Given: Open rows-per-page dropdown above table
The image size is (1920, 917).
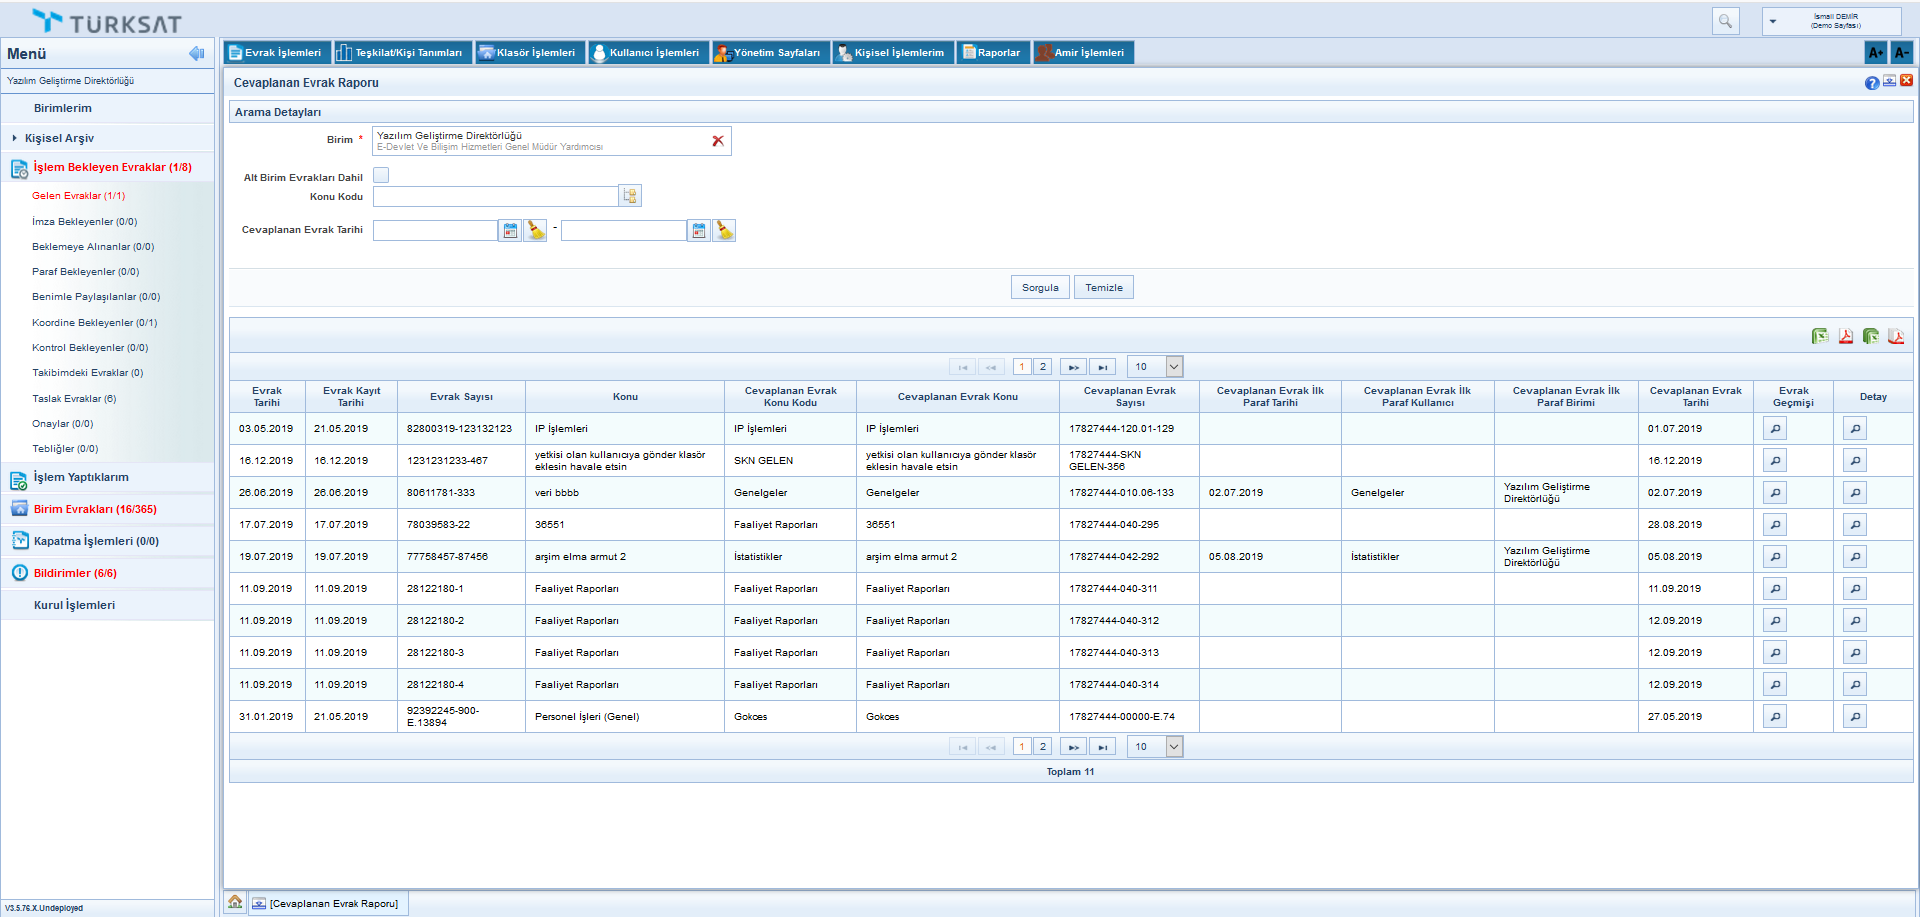Looking at the screenshot, I should (x=1174, y=367).
